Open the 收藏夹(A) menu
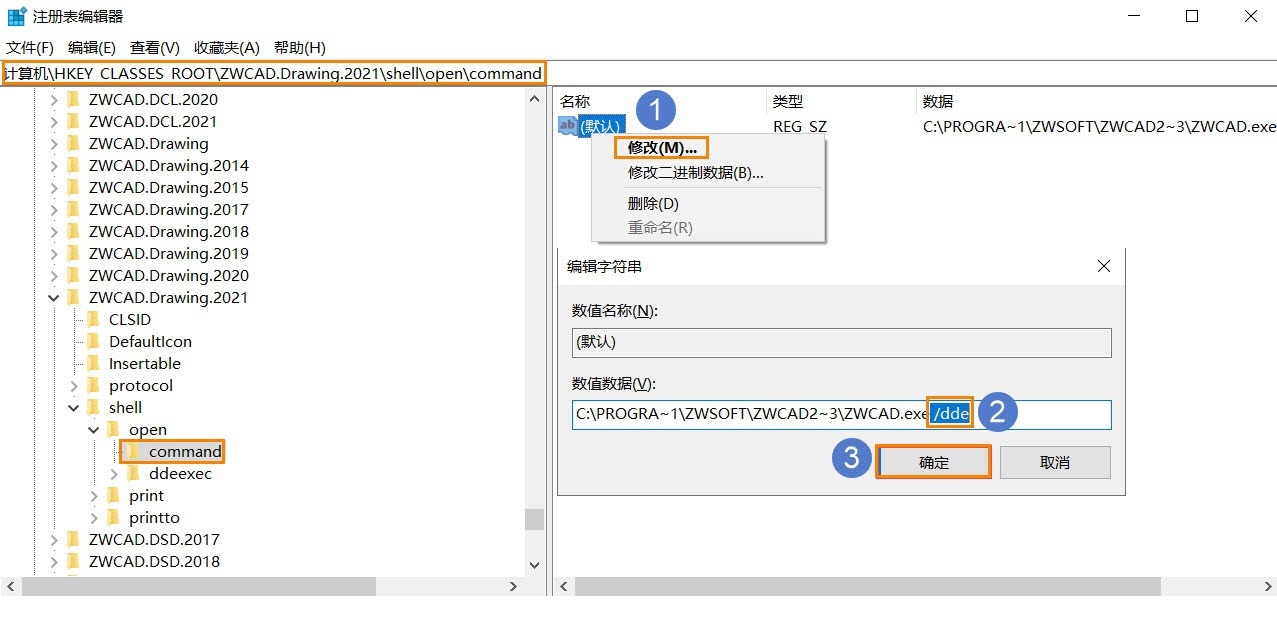 click(x=227, y=47)
